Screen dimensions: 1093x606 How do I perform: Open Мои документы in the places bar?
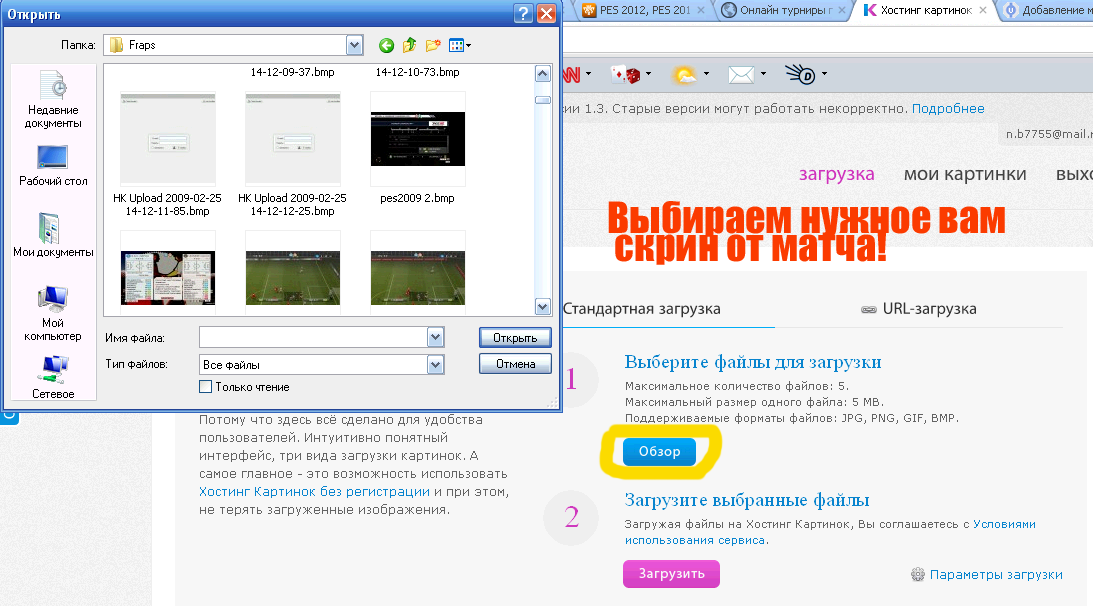(x=53, y=235)
